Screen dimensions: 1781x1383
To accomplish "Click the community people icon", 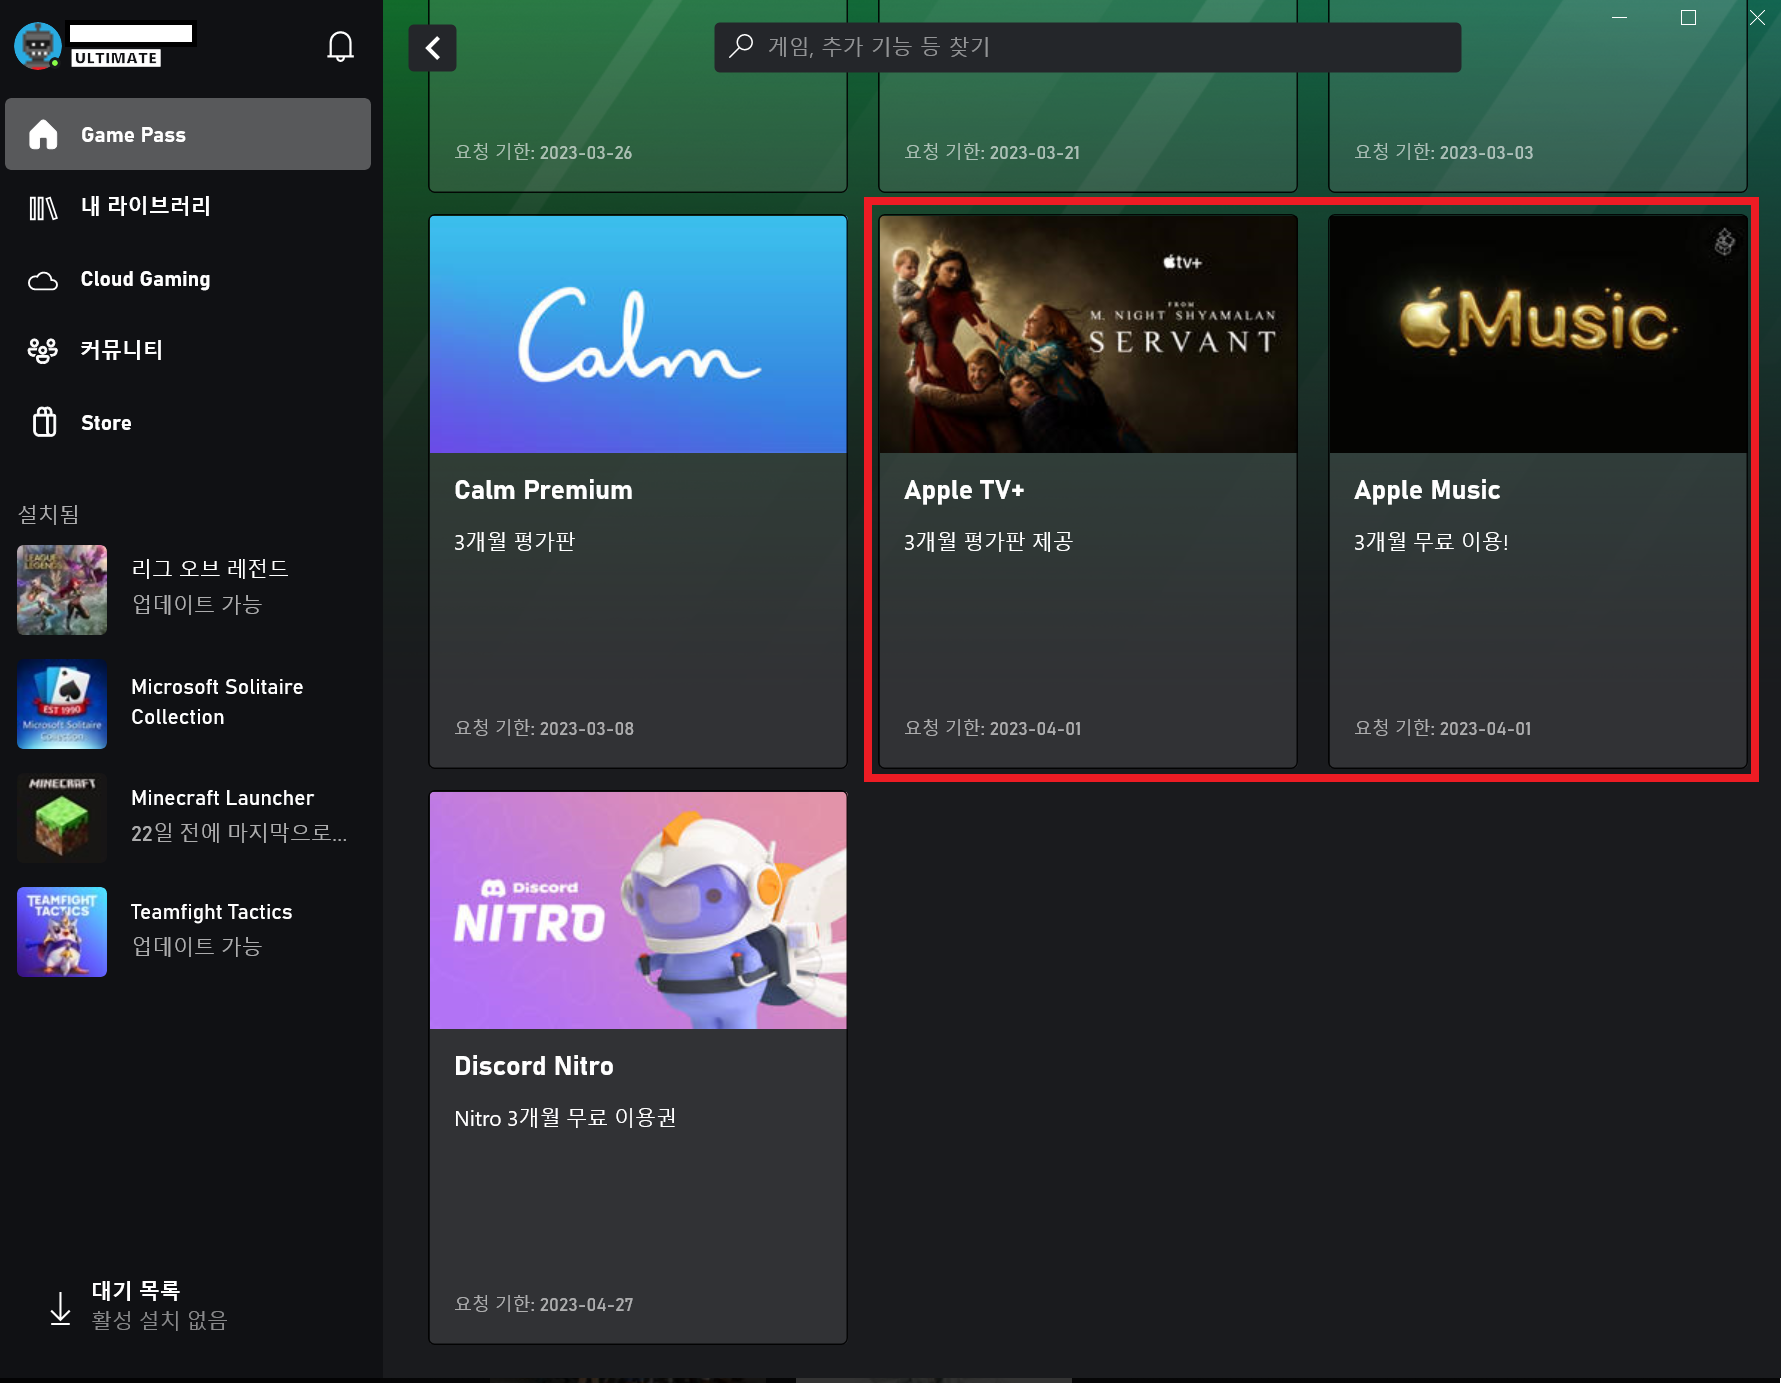I will coord(43,350).
